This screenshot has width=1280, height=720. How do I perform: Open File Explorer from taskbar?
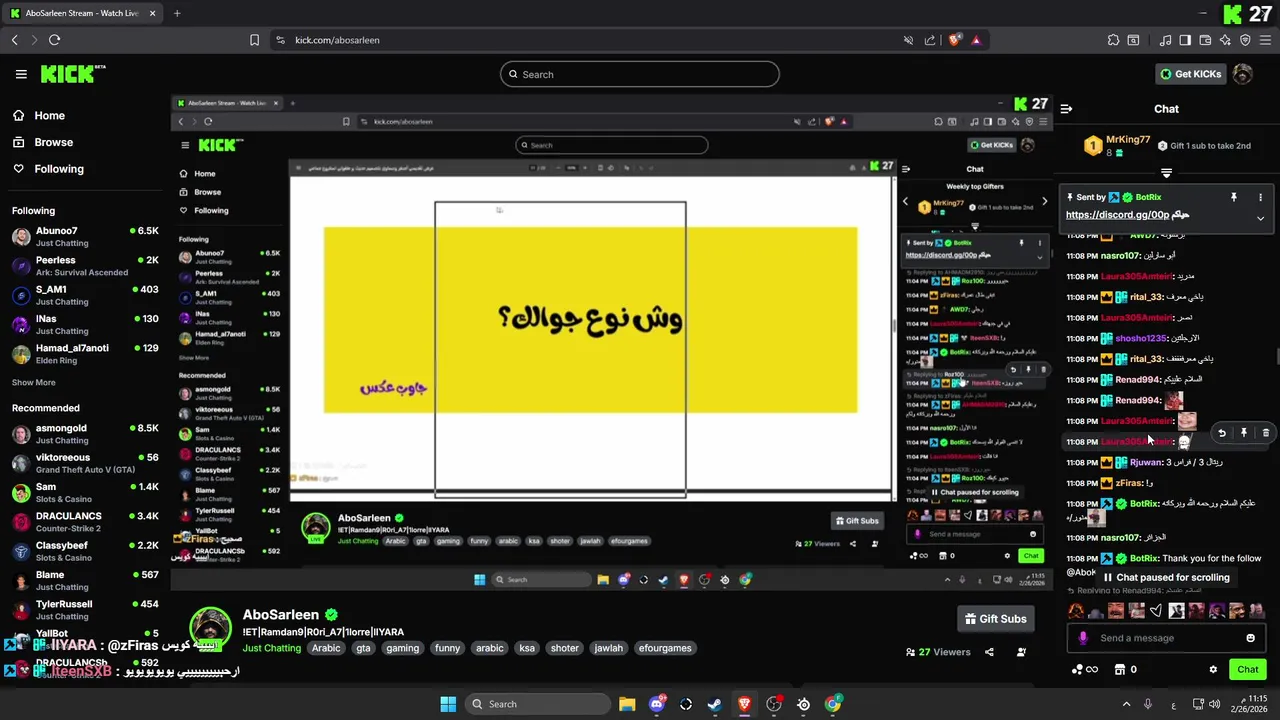(x=627, y=704)
